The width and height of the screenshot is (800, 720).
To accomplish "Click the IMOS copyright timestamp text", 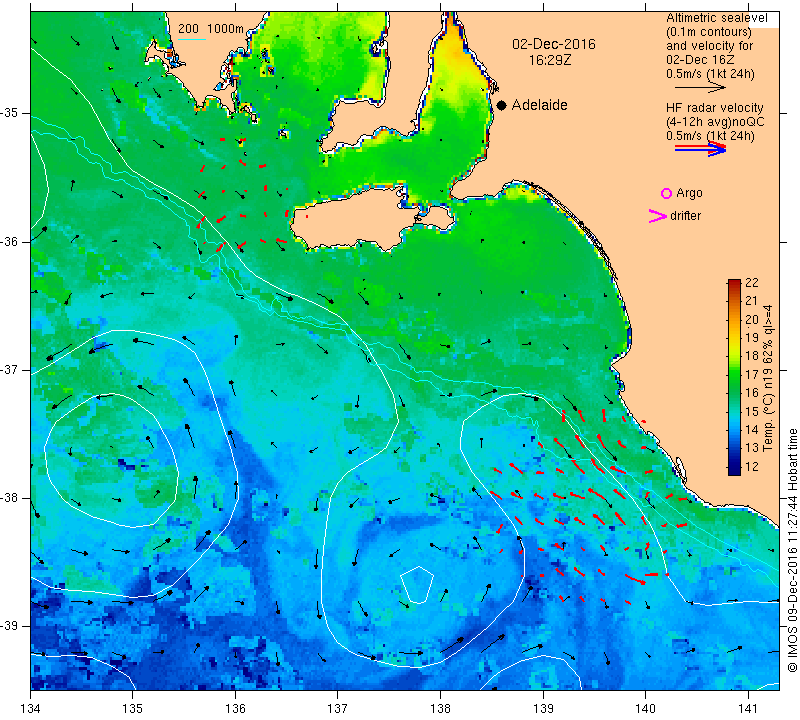I will click(792, 550).
